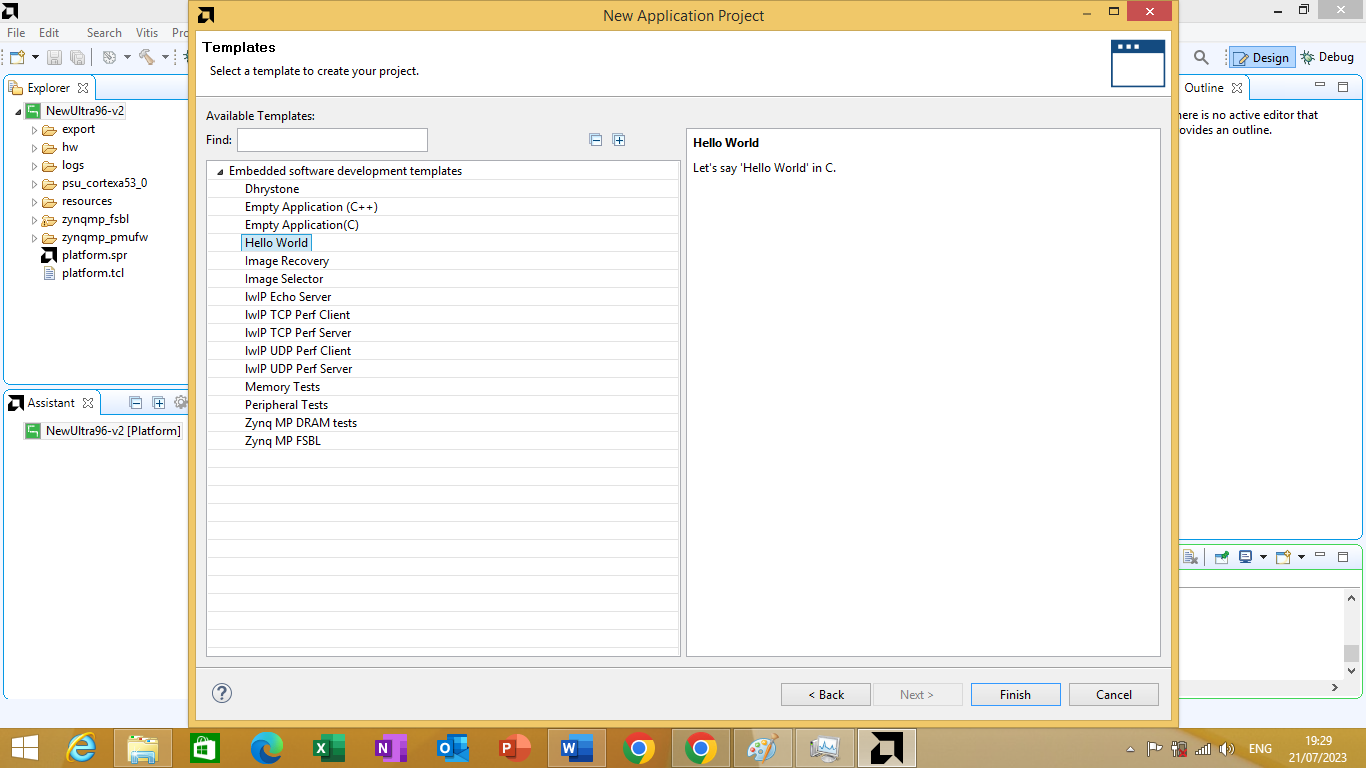Open the New icon's dropdown arrow
The image size is (1366, 768).
point(35,58)
